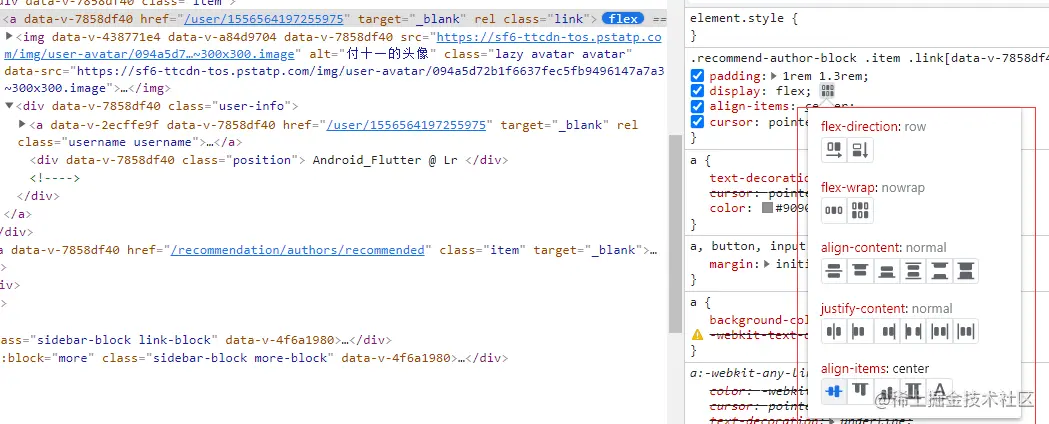Screen dimensions: 1049x424
Task: Open the avatar image src URL link
Action: click(x=333, y=45)
